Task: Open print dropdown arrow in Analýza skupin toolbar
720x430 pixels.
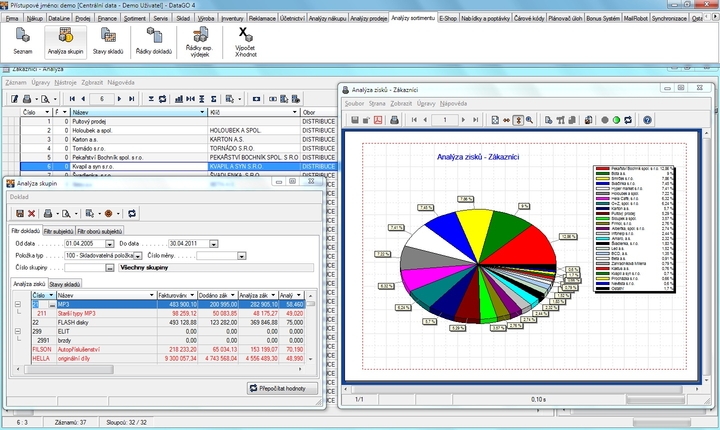Action: 57,214
